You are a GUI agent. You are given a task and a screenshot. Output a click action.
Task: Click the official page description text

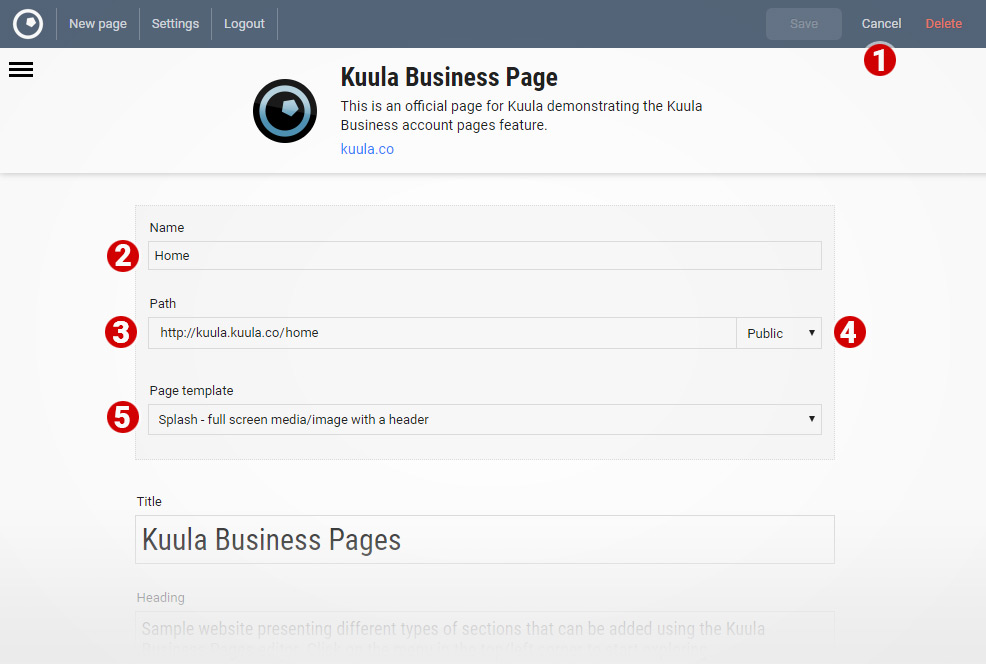click(521, 115)
